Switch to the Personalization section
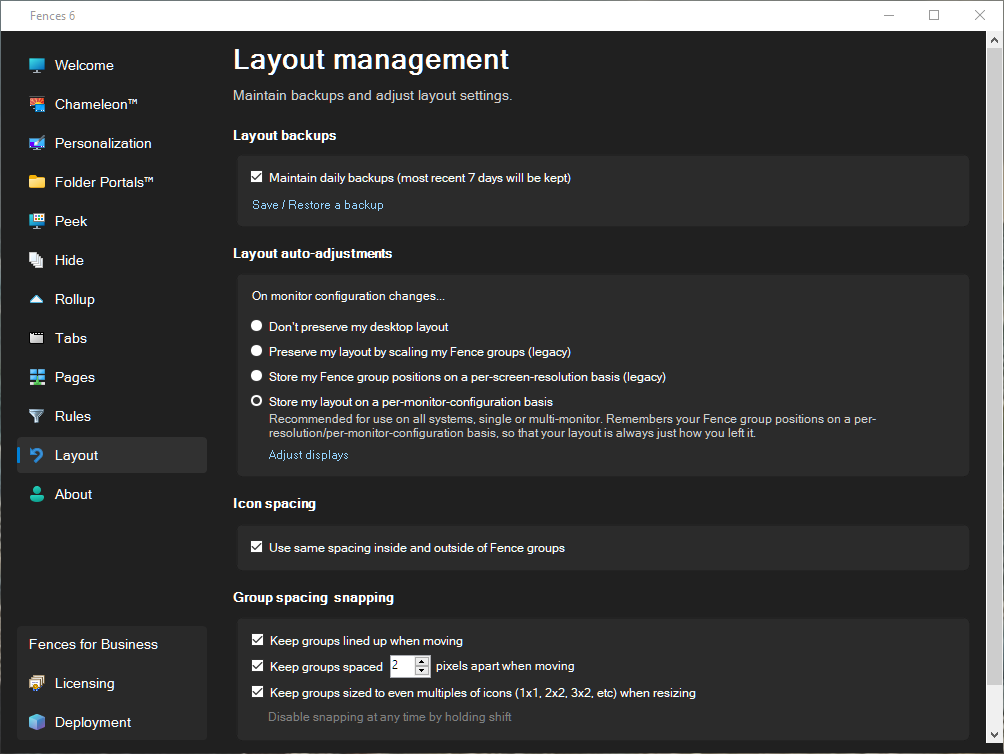The height and width of the screenshot is (754, 1004). (103, 143)
